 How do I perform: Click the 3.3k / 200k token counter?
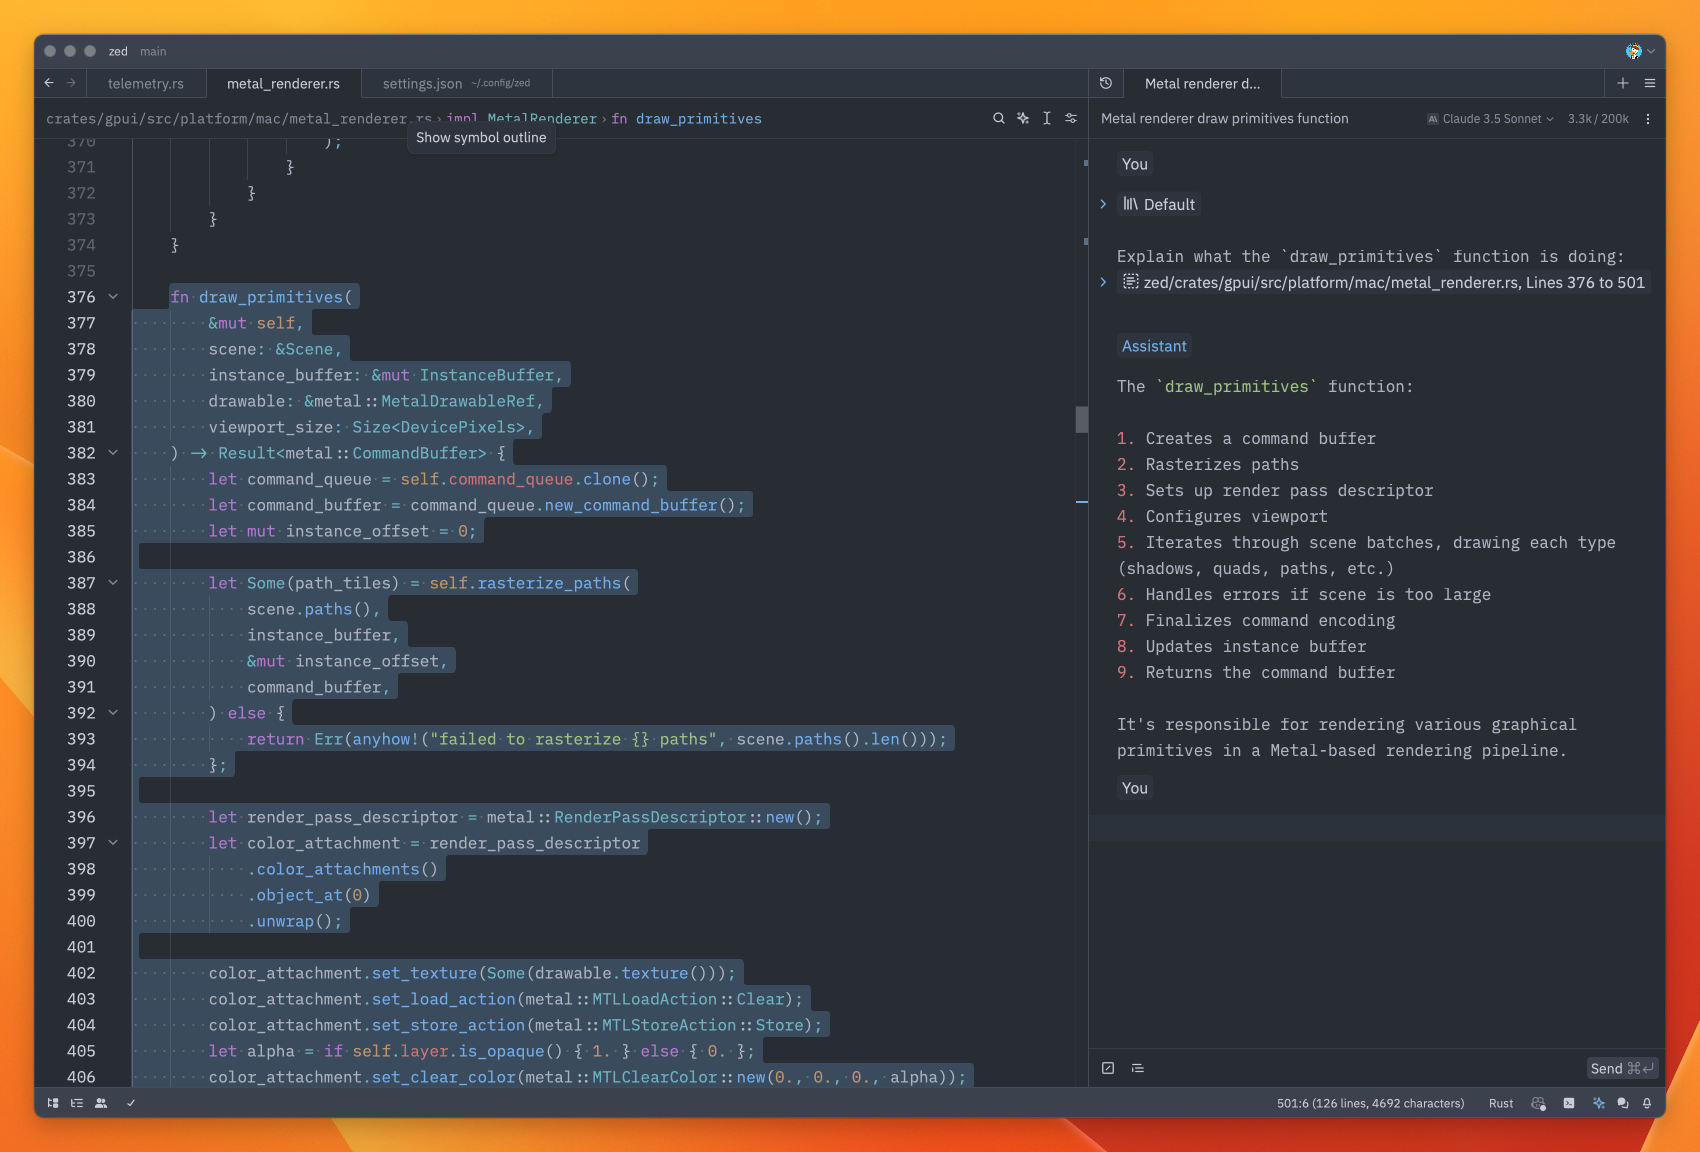[1597, 118]
